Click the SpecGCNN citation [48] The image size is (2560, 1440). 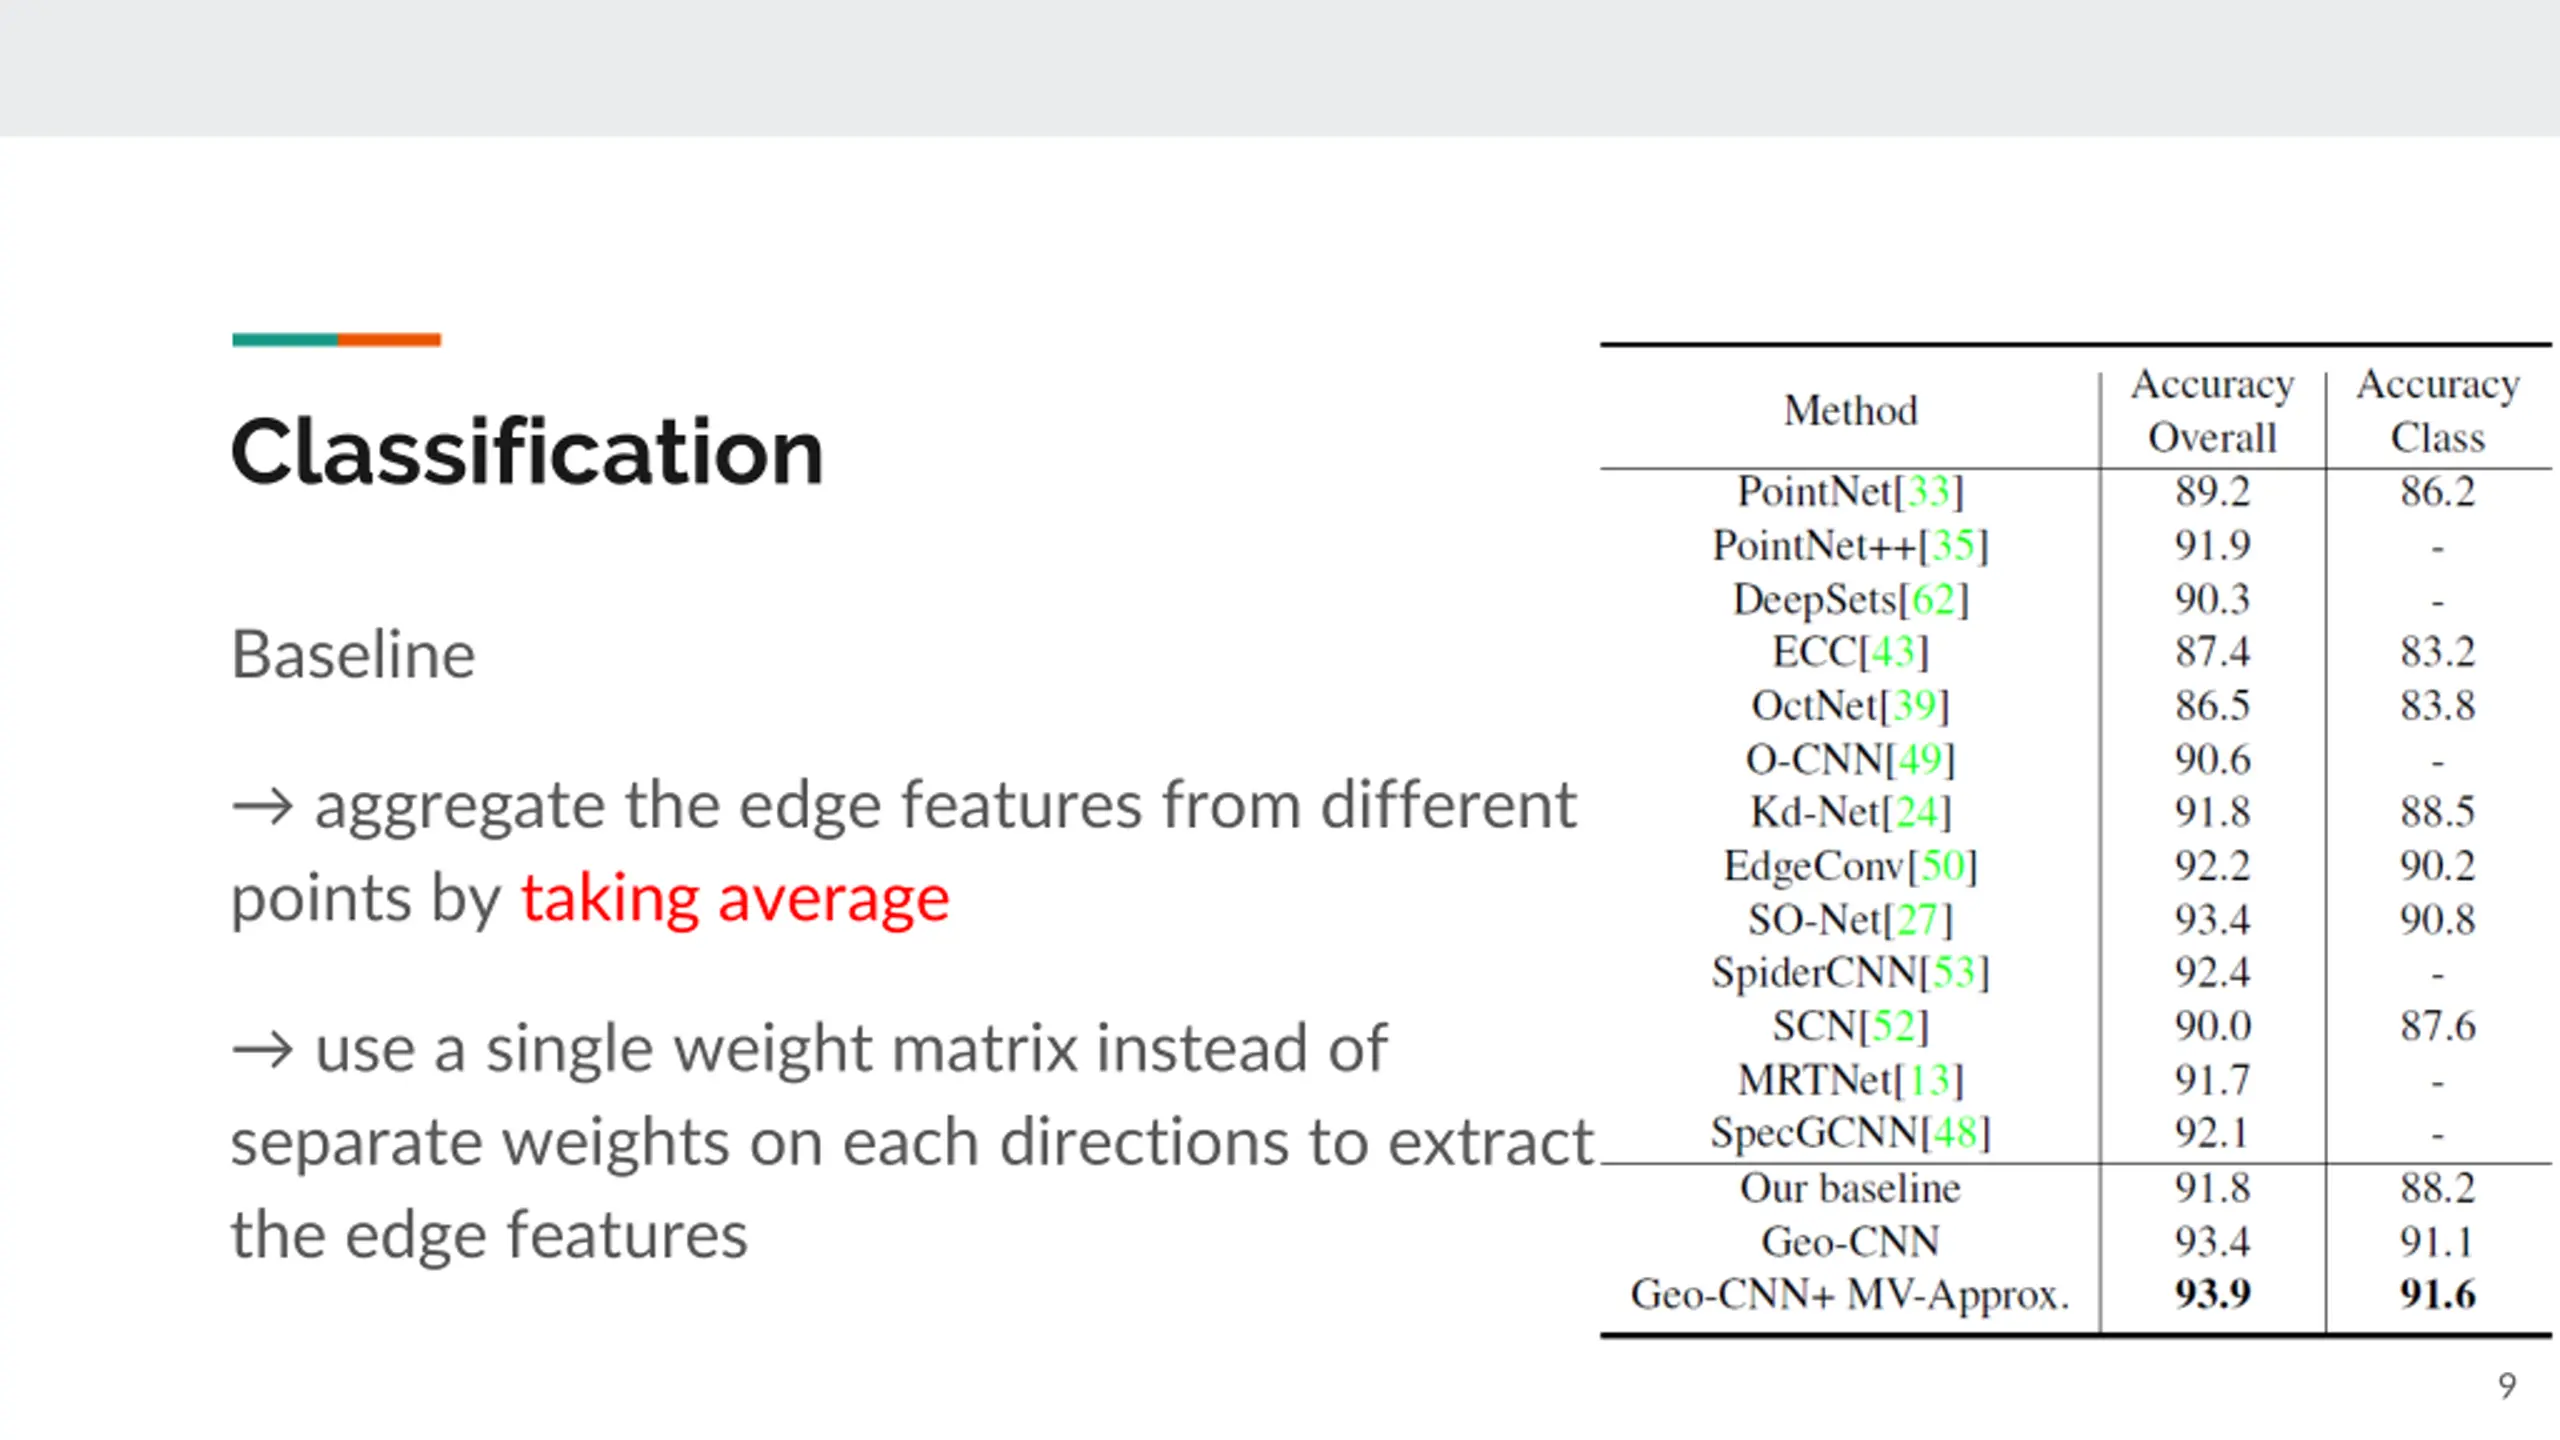(x=1955, y=1133)
